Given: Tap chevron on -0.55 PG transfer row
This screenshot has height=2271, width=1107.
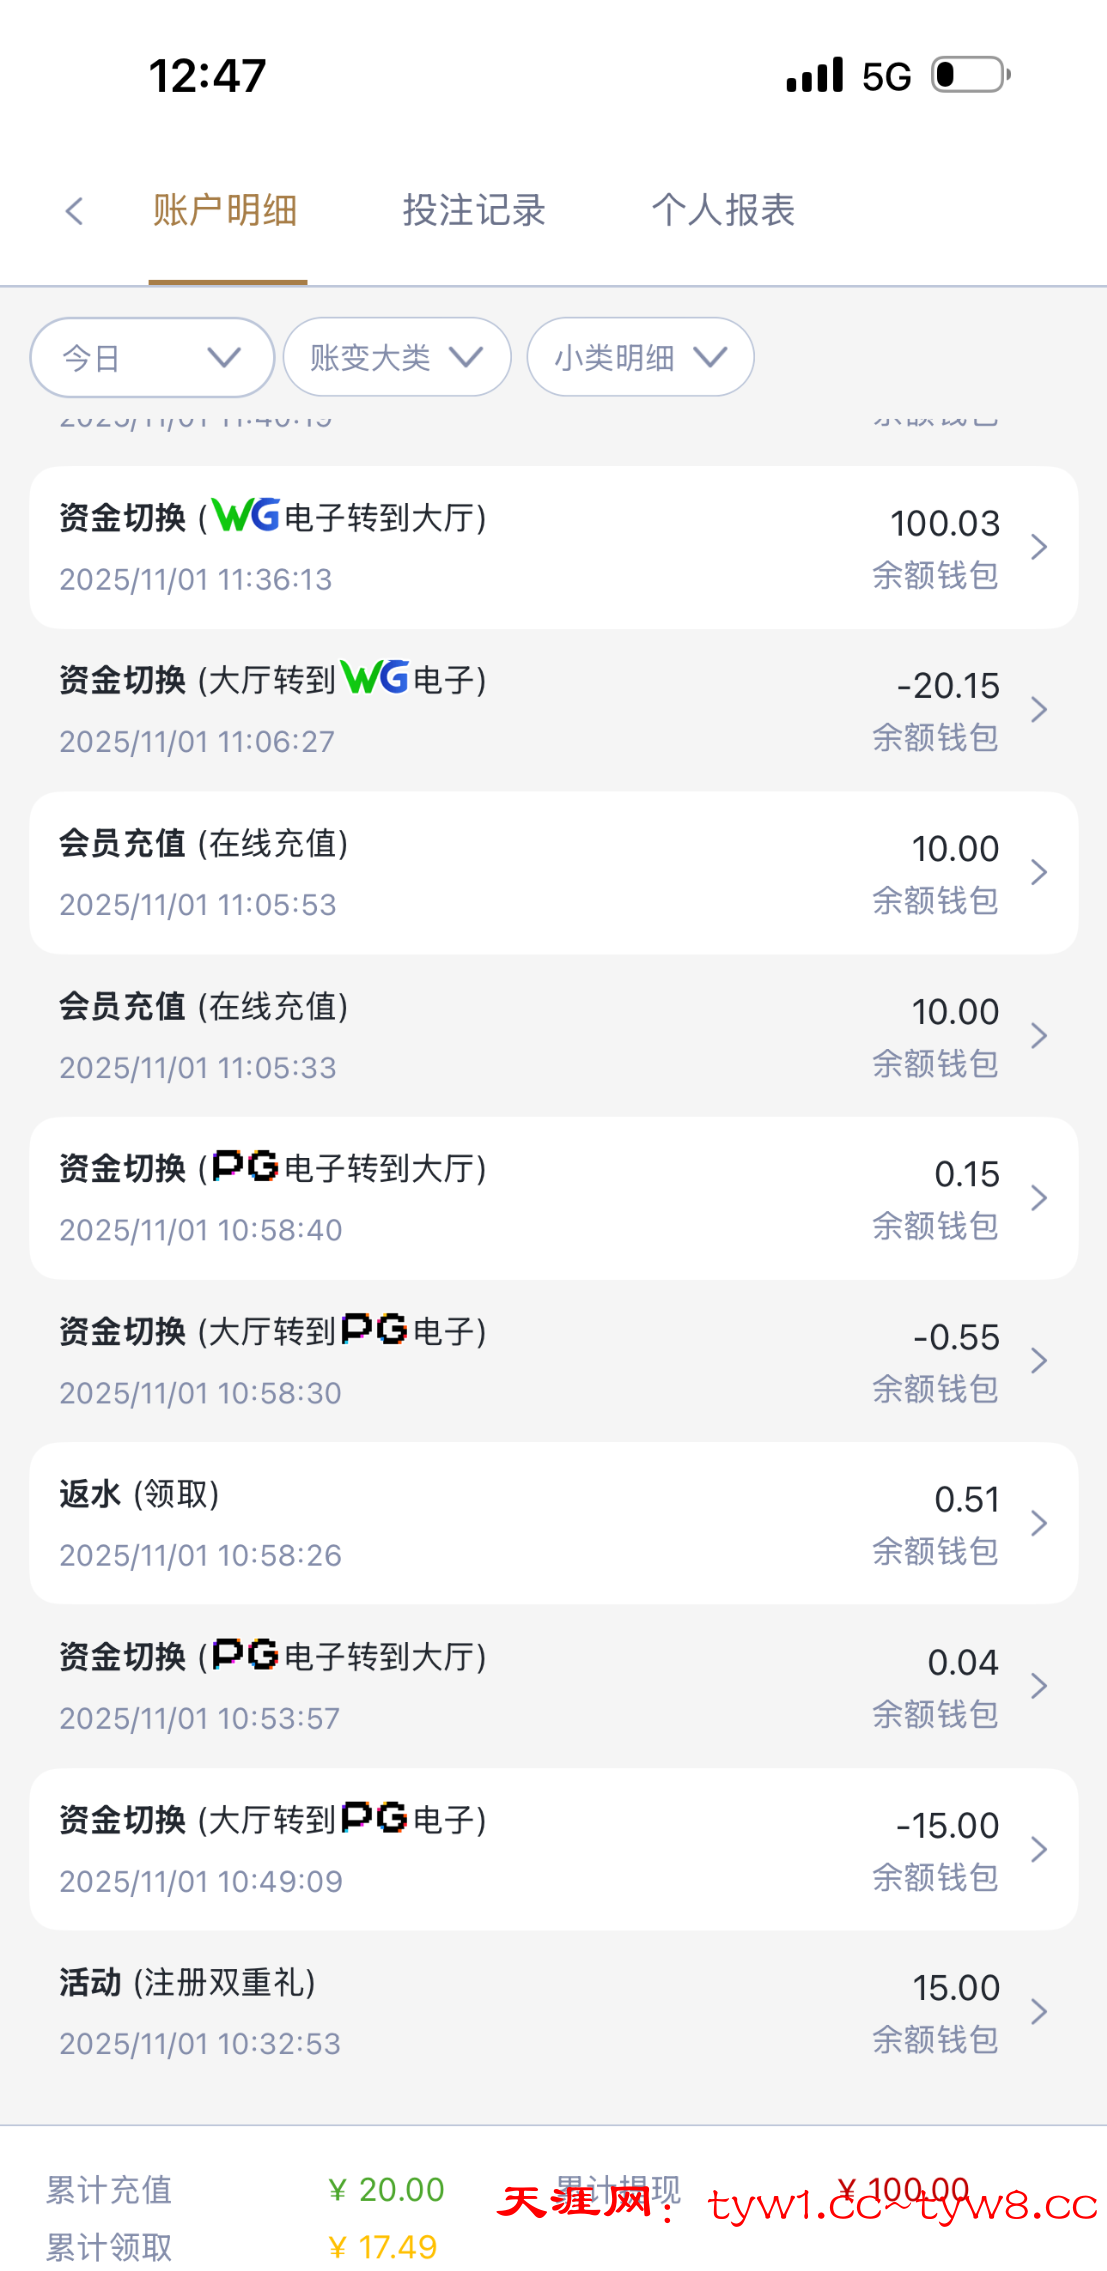Looking at the screenshot, I should (x=1039, y=1360).
